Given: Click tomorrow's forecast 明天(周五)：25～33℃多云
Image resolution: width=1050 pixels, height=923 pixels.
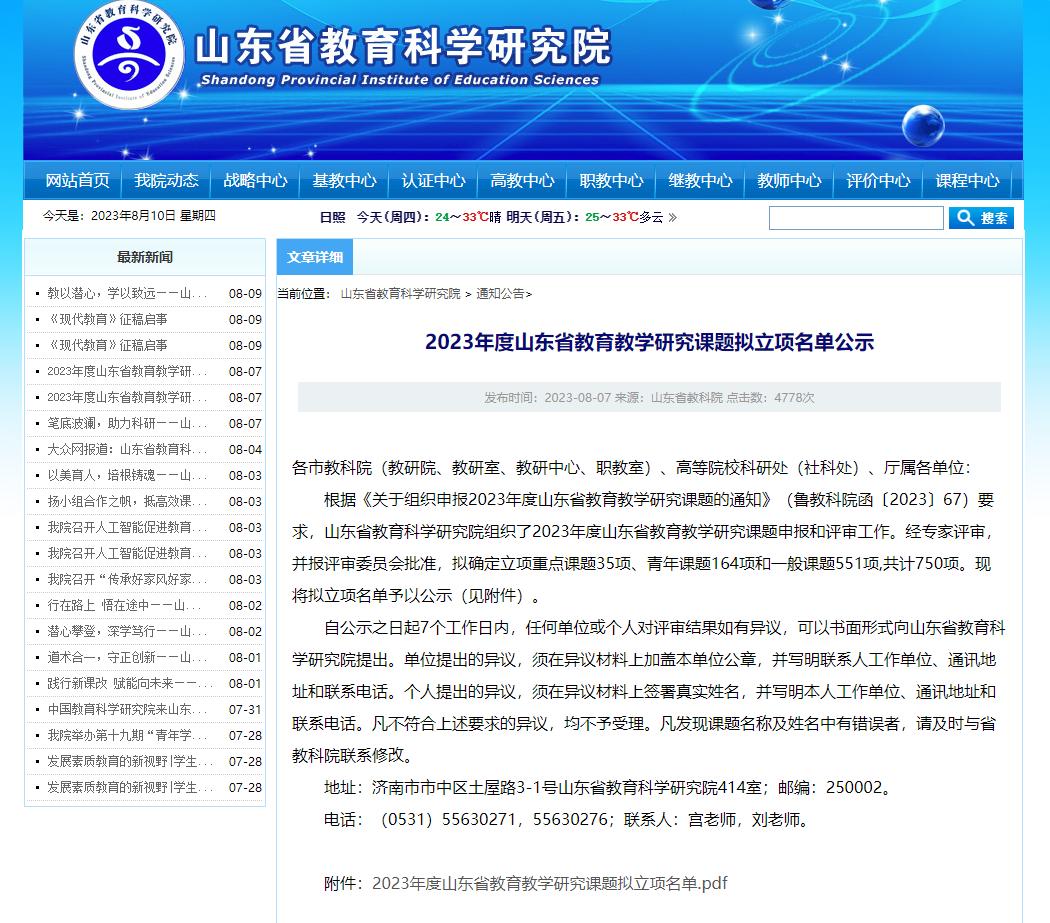Looking at the screenshot, I should (x=585, y=217).
